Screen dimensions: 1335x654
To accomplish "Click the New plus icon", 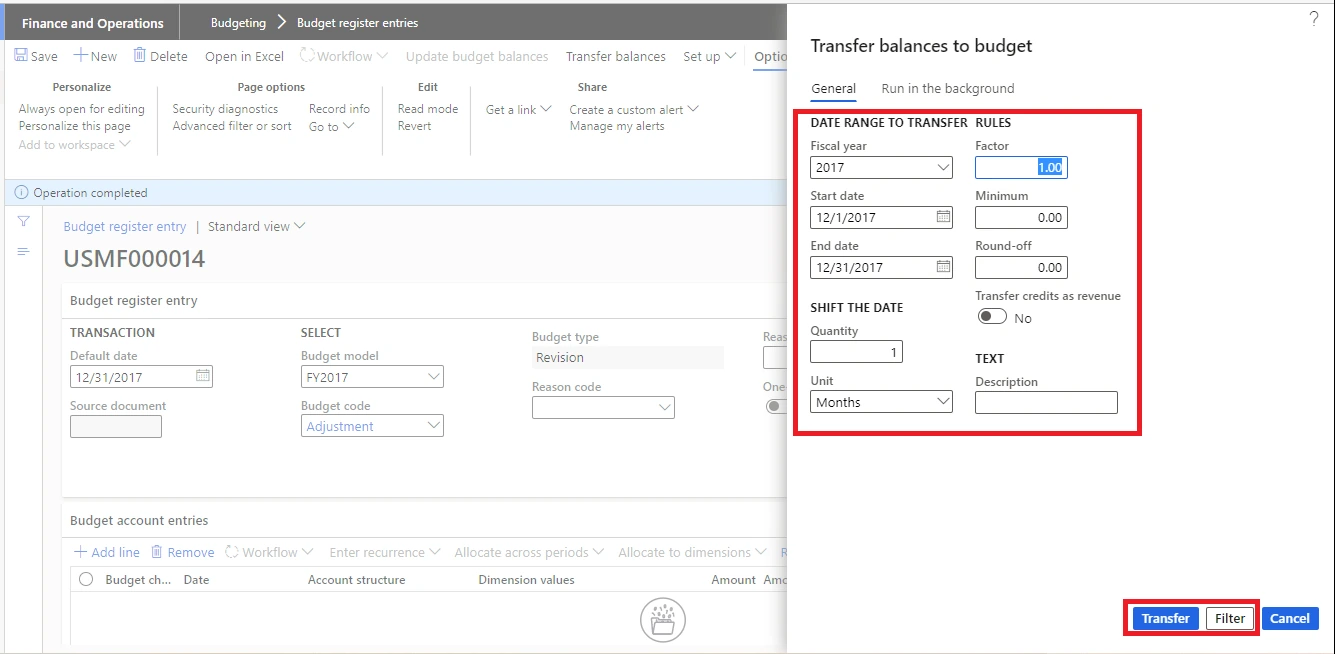I will pos(81,56).
